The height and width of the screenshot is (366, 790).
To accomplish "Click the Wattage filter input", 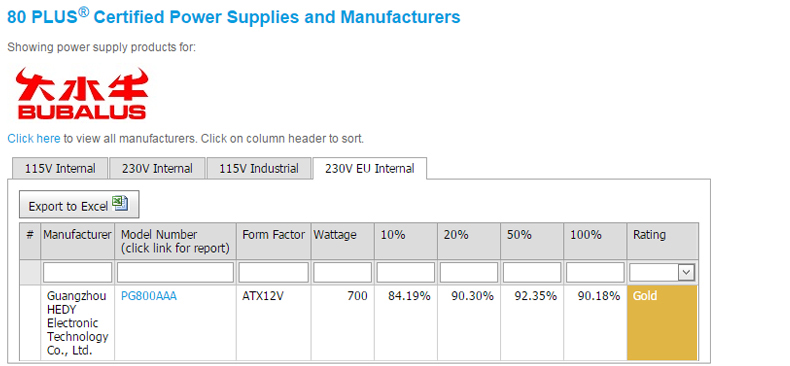I will click(x=343, y=273).
